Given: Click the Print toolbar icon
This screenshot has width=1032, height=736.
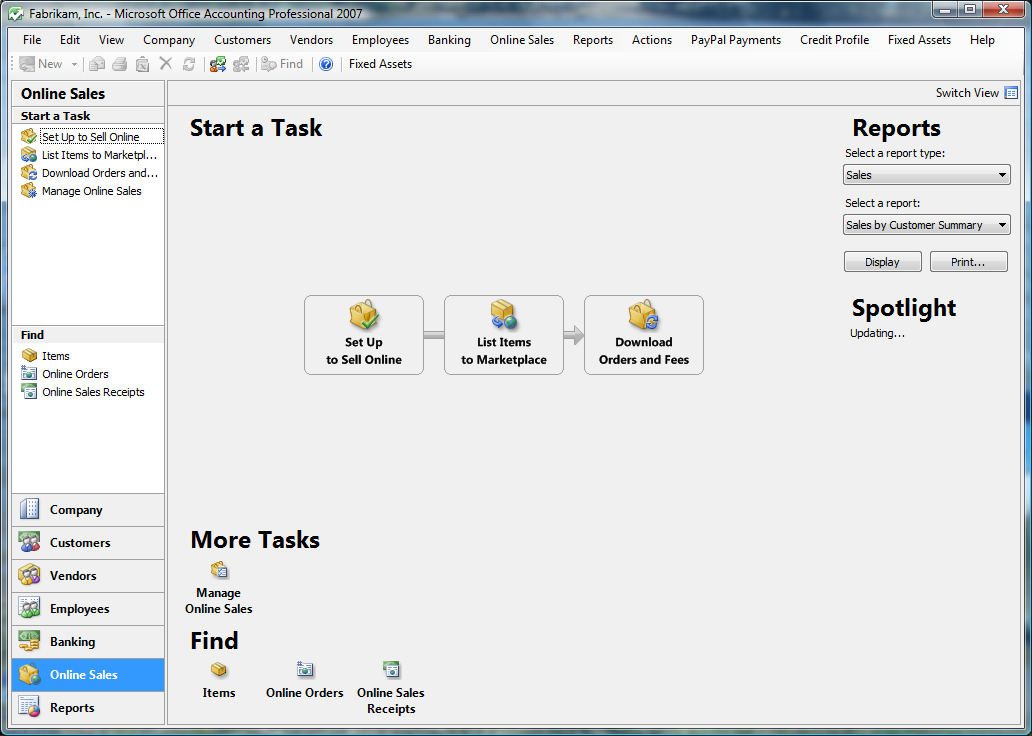Looking at the screenshot, I should (x=120, y=64).
